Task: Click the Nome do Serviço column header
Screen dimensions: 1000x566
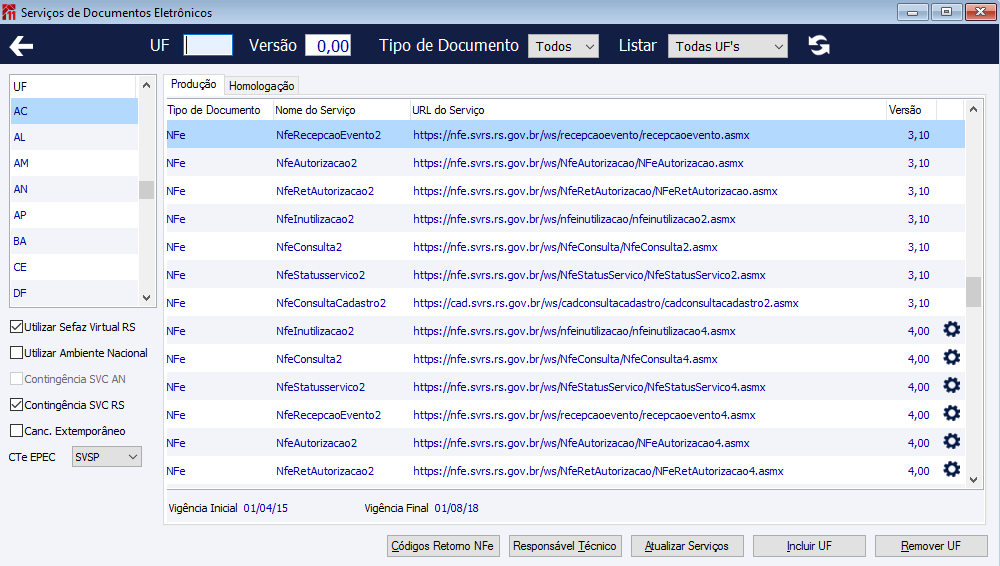Action: point(341,110)
